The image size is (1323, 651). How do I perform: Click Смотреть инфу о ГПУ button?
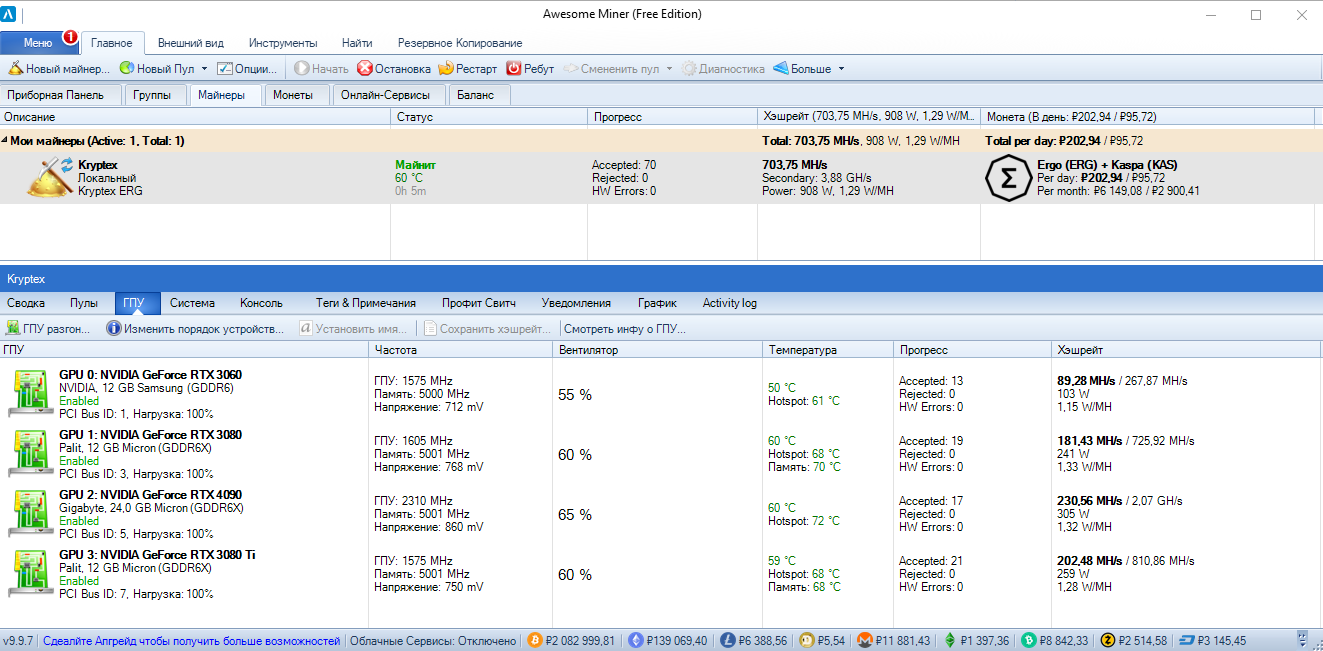625,328
